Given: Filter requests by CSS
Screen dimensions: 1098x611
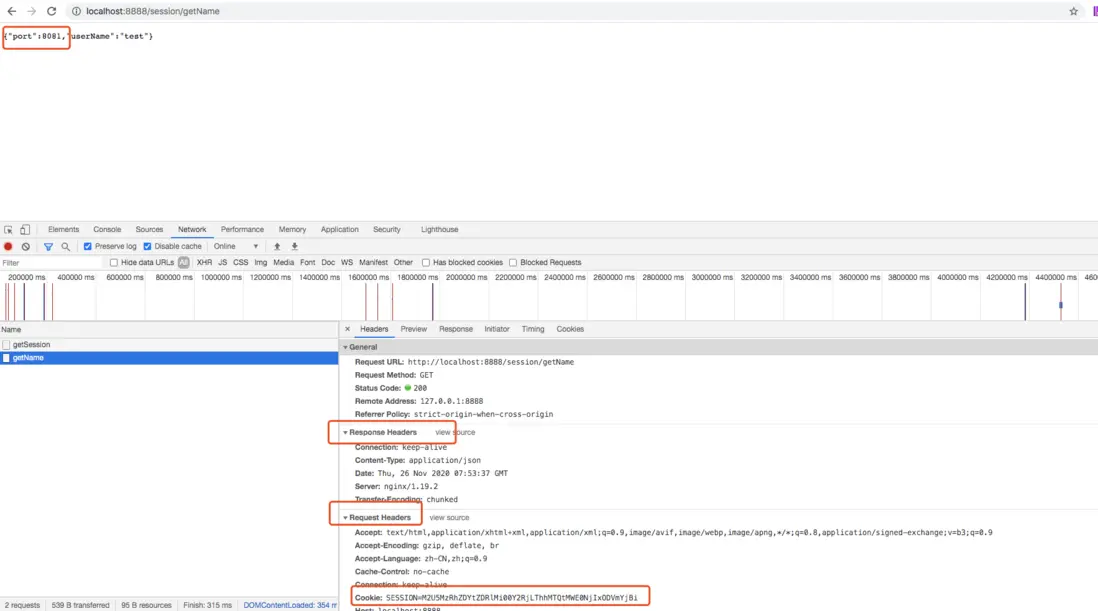Looking at the screenshot, I should point(240,262).
